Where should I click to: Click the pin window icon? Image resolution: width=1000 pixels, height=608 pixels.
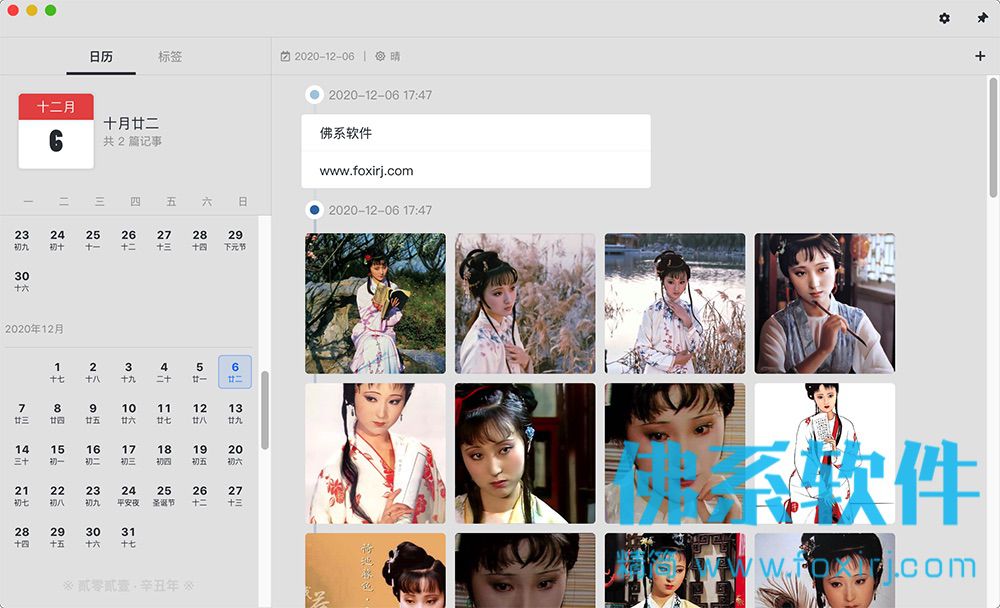click(x=982, y=19)
